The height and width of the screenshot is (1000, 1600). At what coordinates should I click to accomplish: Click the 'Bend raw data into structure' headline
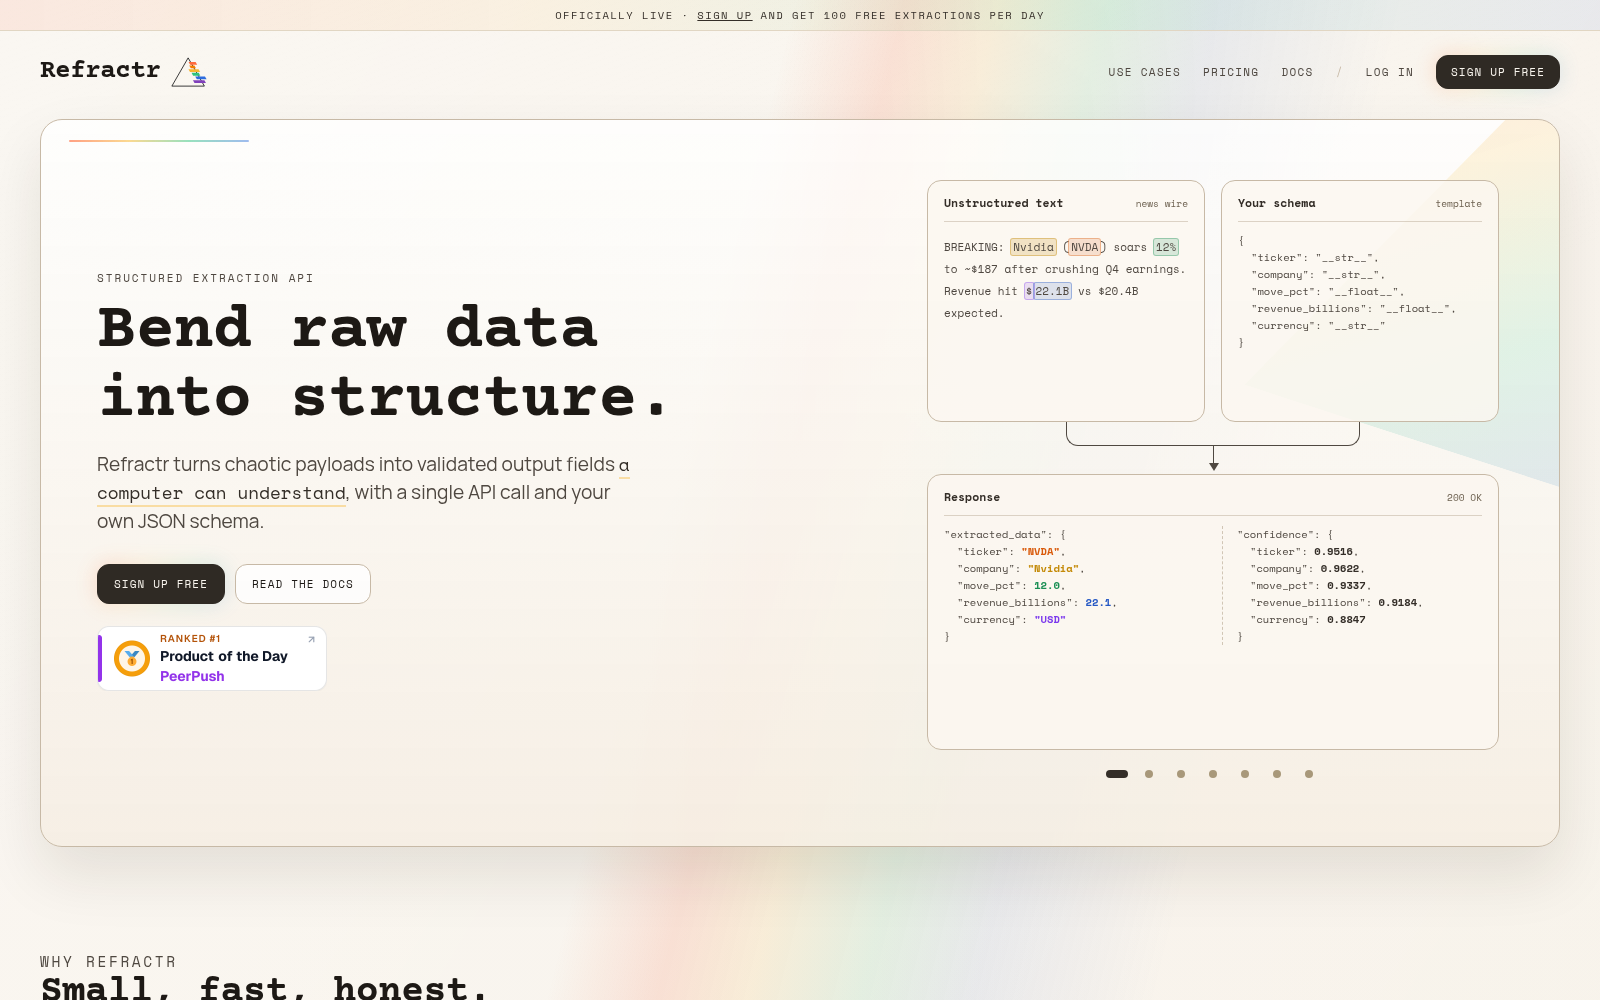tap(383, 362)
